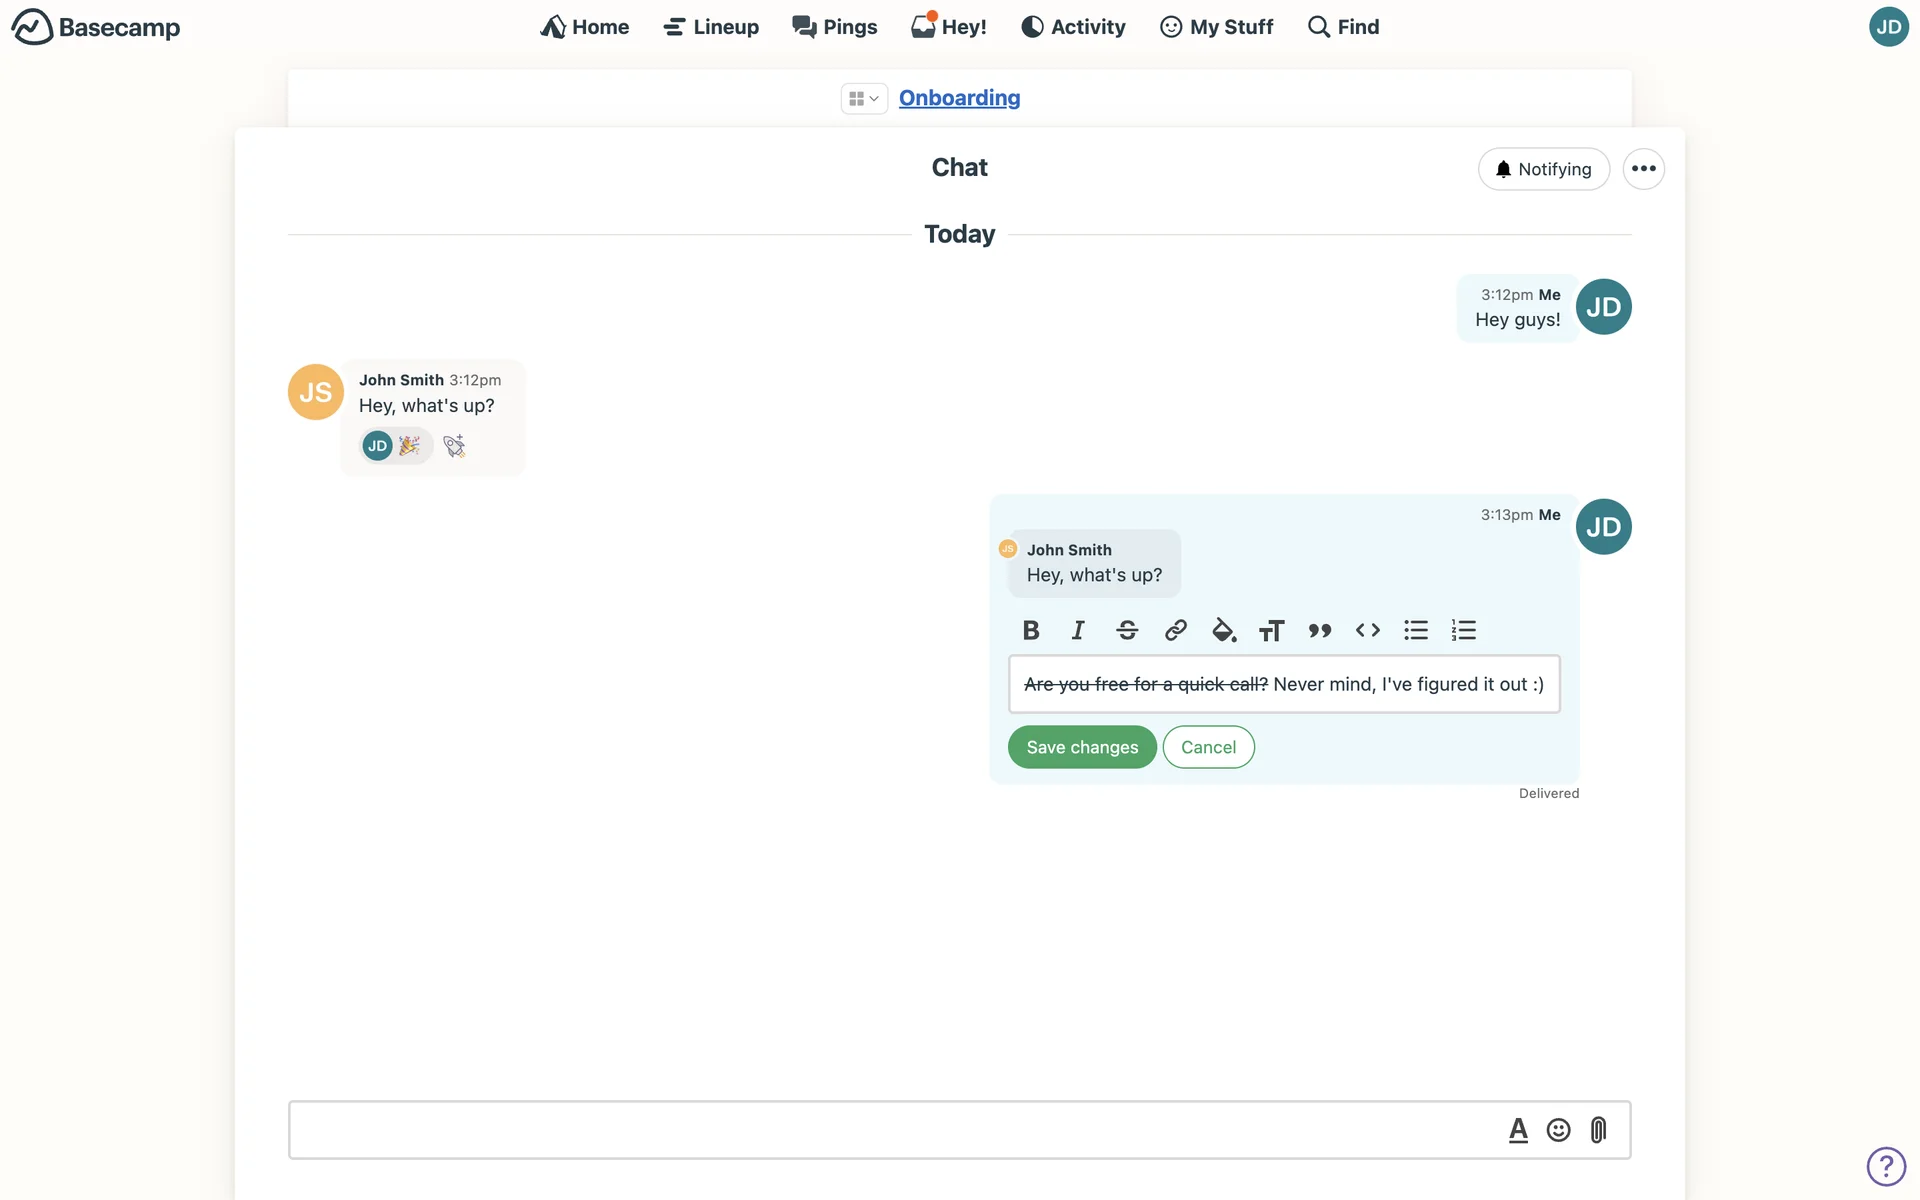Go to Pings in navigation

tap(835, 27)
